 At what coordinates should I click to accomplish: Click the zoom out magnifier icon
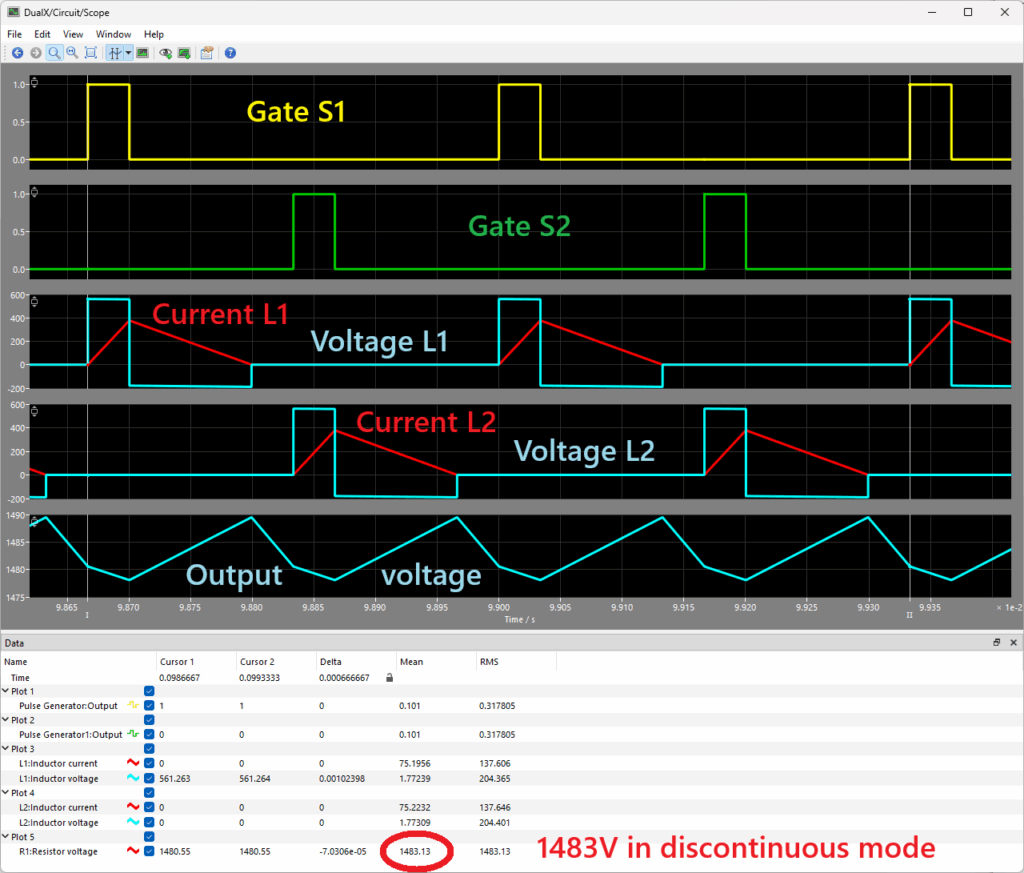click(72, 53)
